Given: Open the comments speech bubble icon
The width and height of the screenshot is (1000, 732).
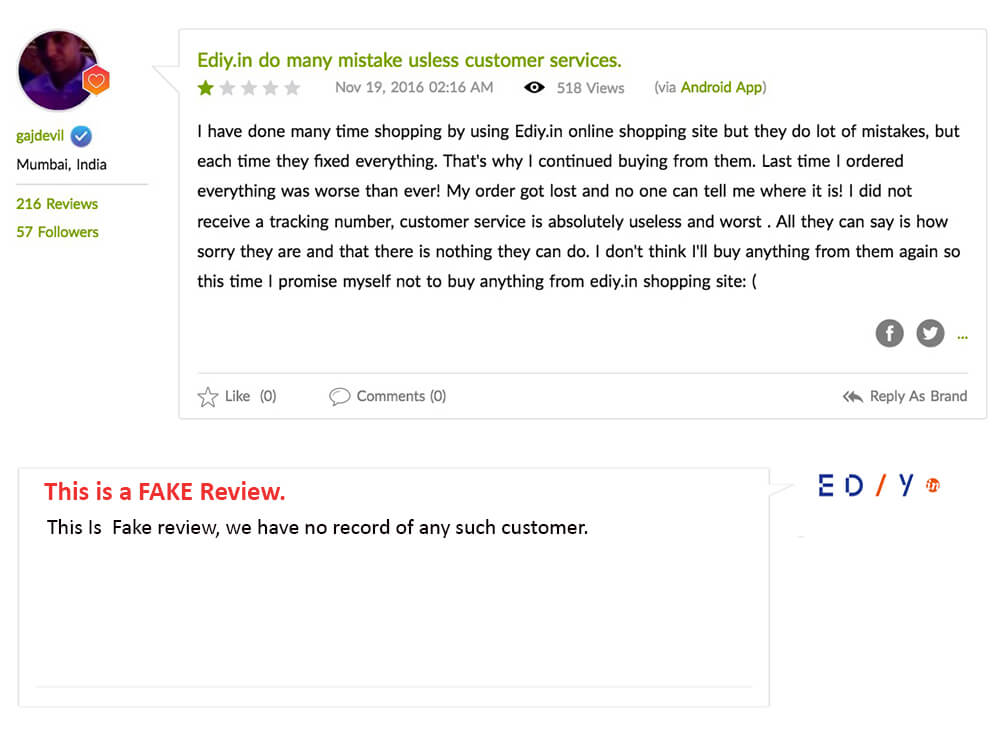Looking at the screenshot, I should 339,397.
